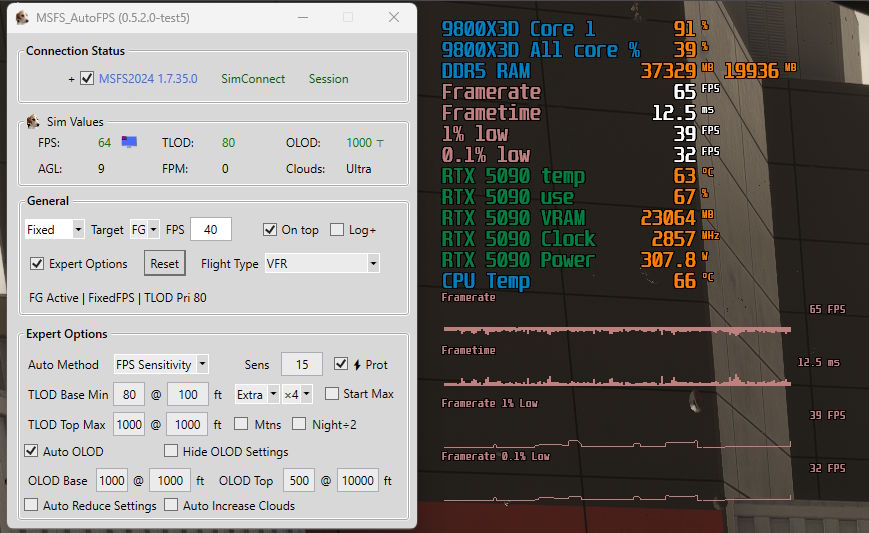Click the OLOD Top value field 500

click(x=299, y=480)
